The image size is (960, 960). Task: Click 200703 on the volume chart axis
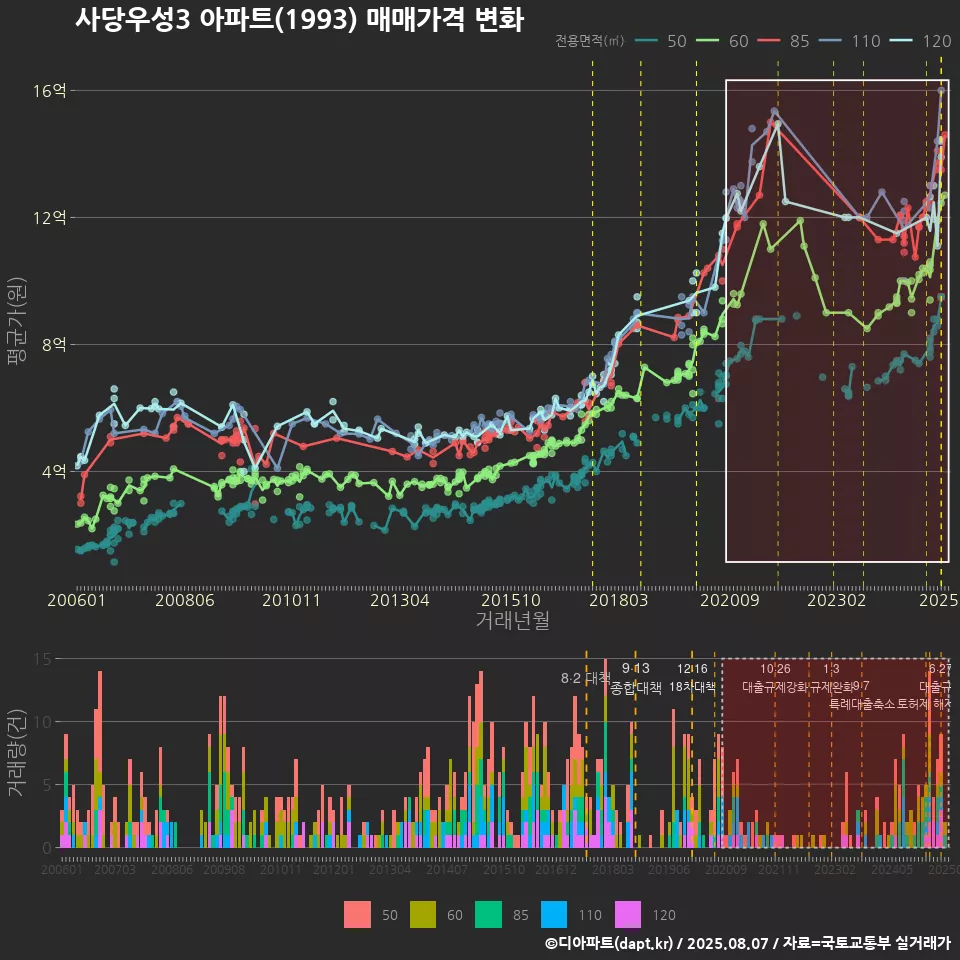pos(114,869)
